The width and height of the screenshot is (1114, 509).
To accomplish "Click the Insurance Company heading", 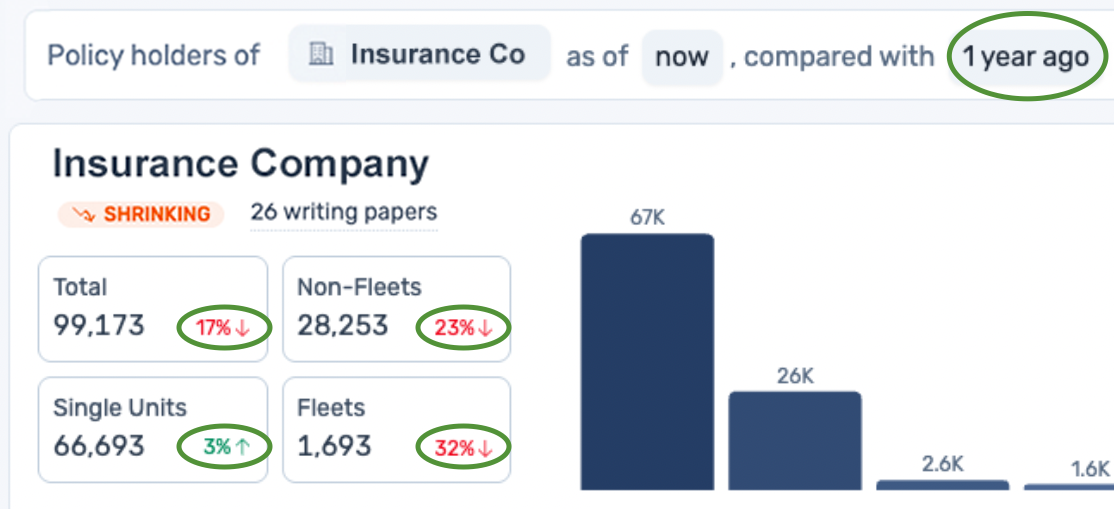I will (240, 163).
